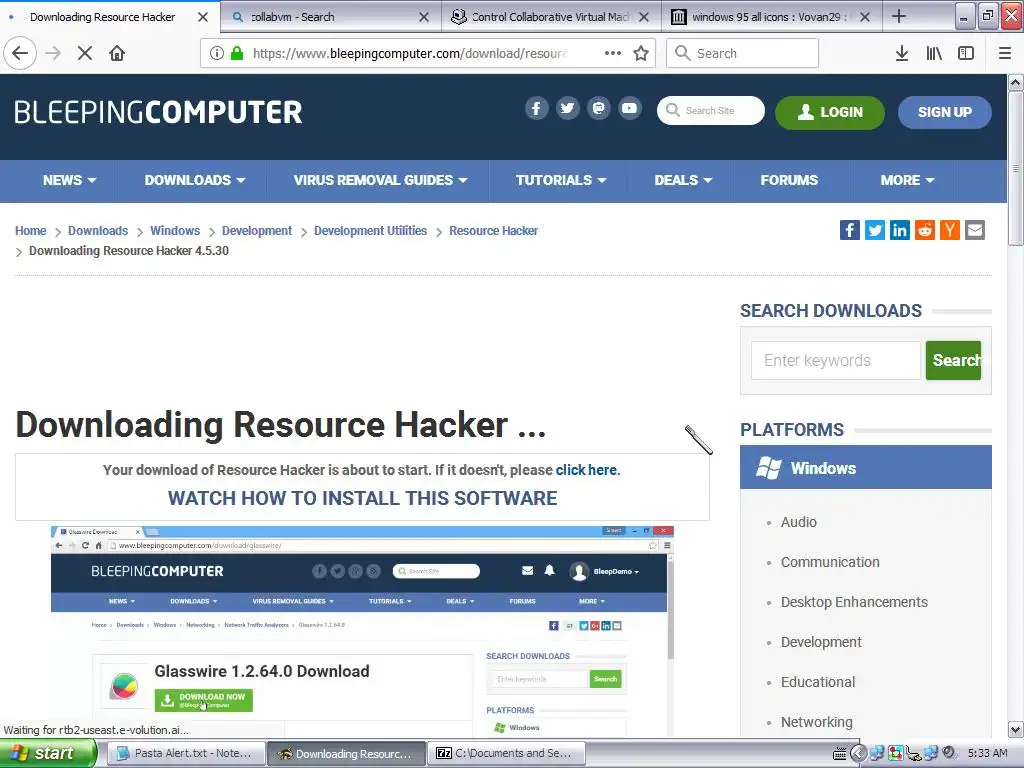Open BleepingComputer YouTube header icon
This screenshot has height=768, width=1024.
(x=630, y=108)
